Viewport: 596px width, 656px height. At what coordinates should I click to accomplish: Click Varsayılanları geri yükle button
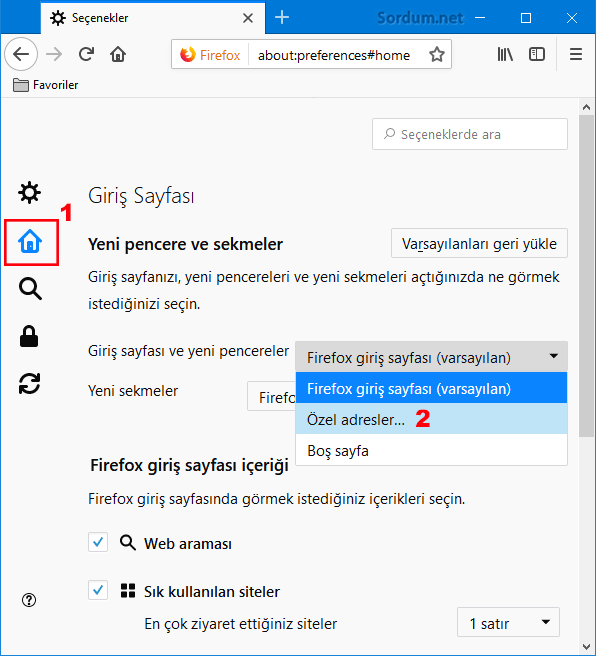pyautogui.click(x=479, y=243)
